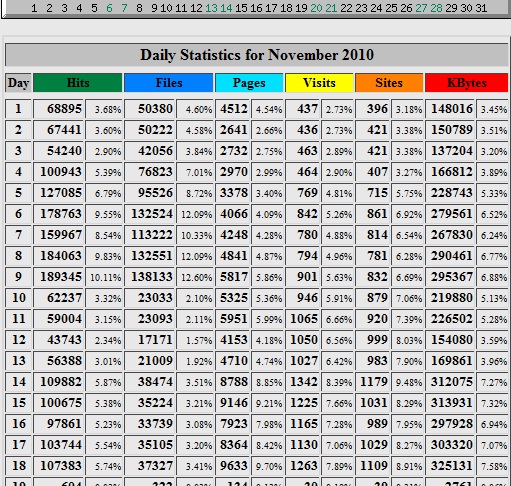The width and height of the screenshot is (511, 486).
Task: Click the green Hits column header
Action: coord(78,83)
